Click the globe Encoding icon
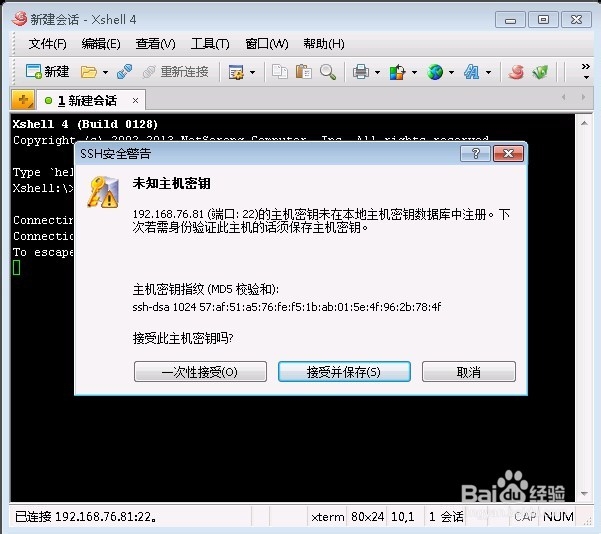 pos(435,72)
